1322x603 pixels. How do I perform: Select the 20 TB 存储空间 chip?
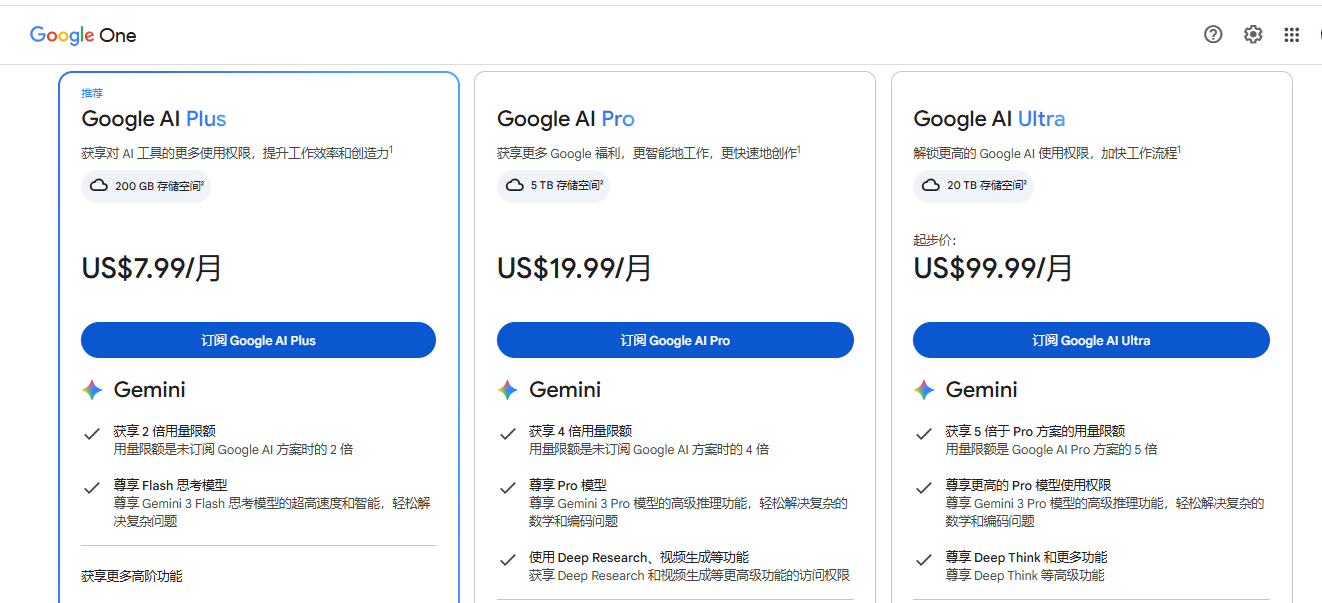(972, 186)
